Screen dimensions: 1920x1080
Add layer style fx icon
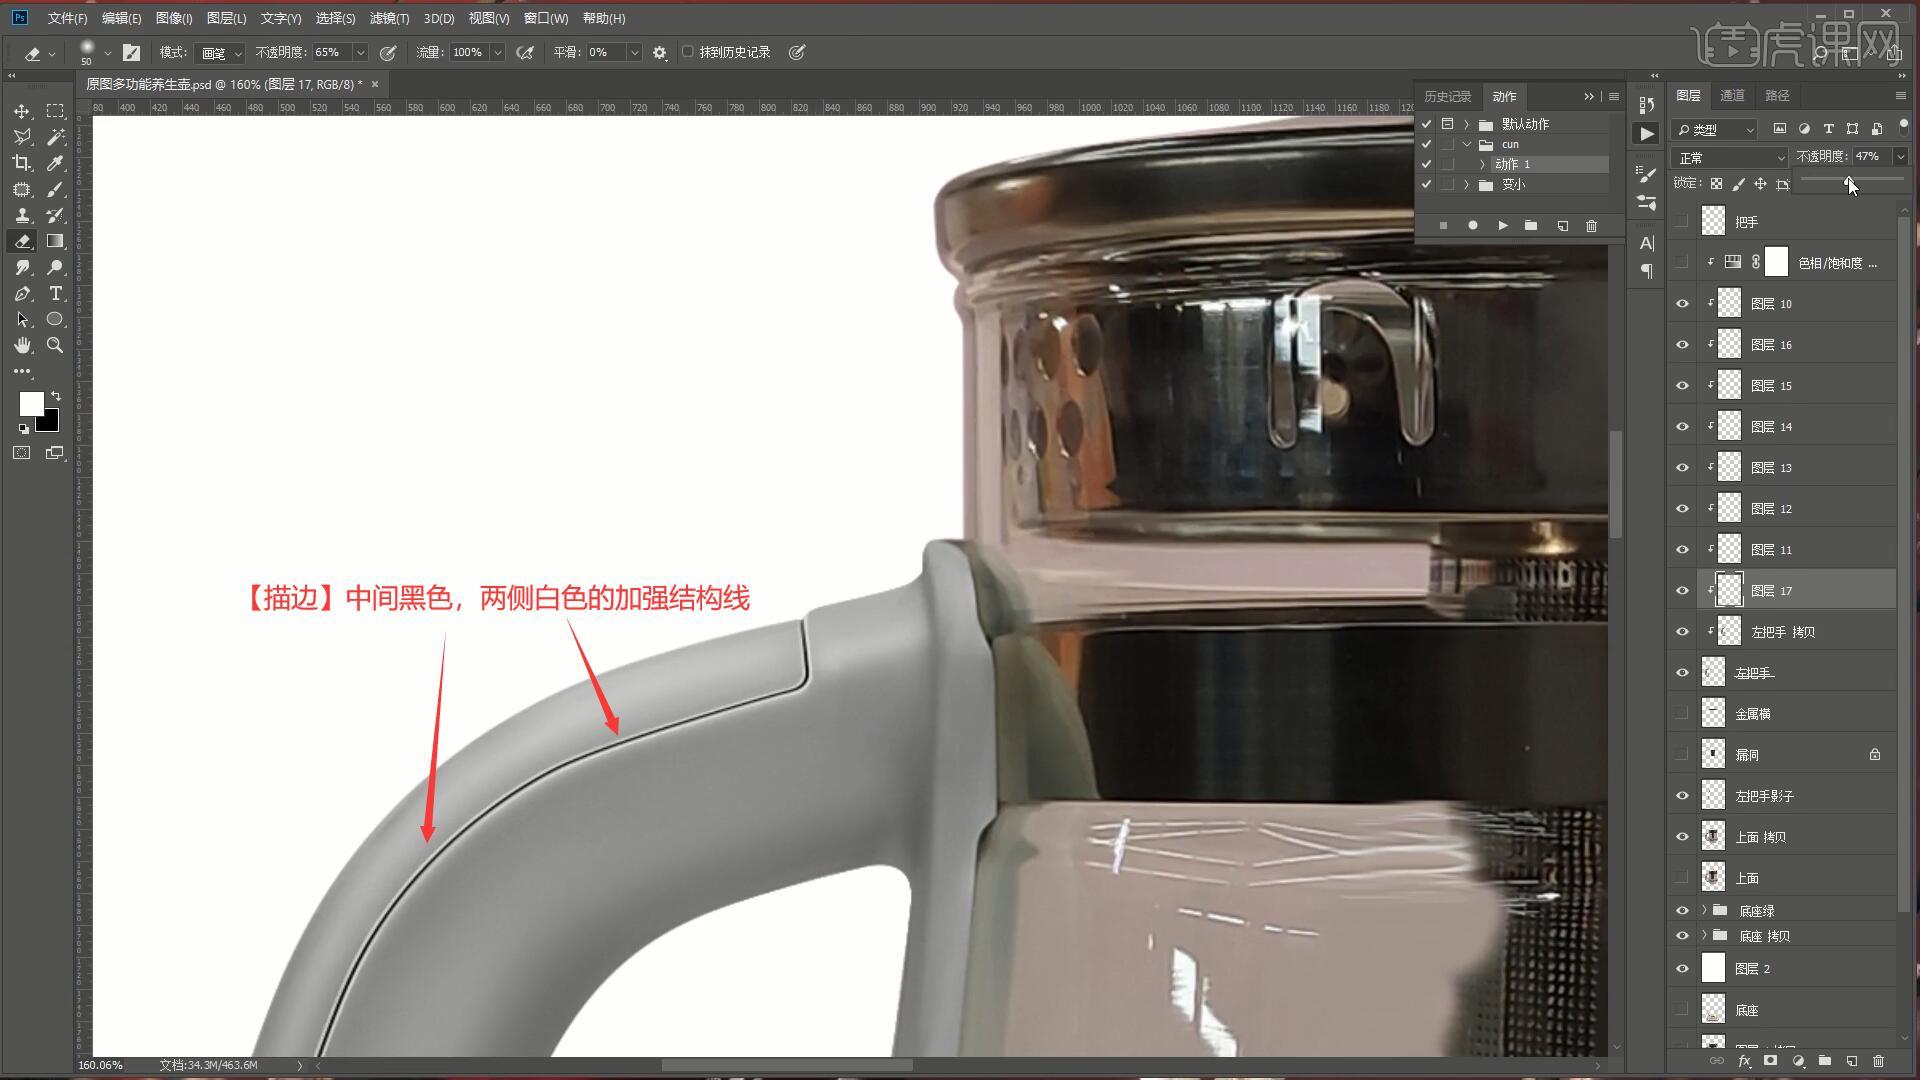(x=1744, y=1061)
